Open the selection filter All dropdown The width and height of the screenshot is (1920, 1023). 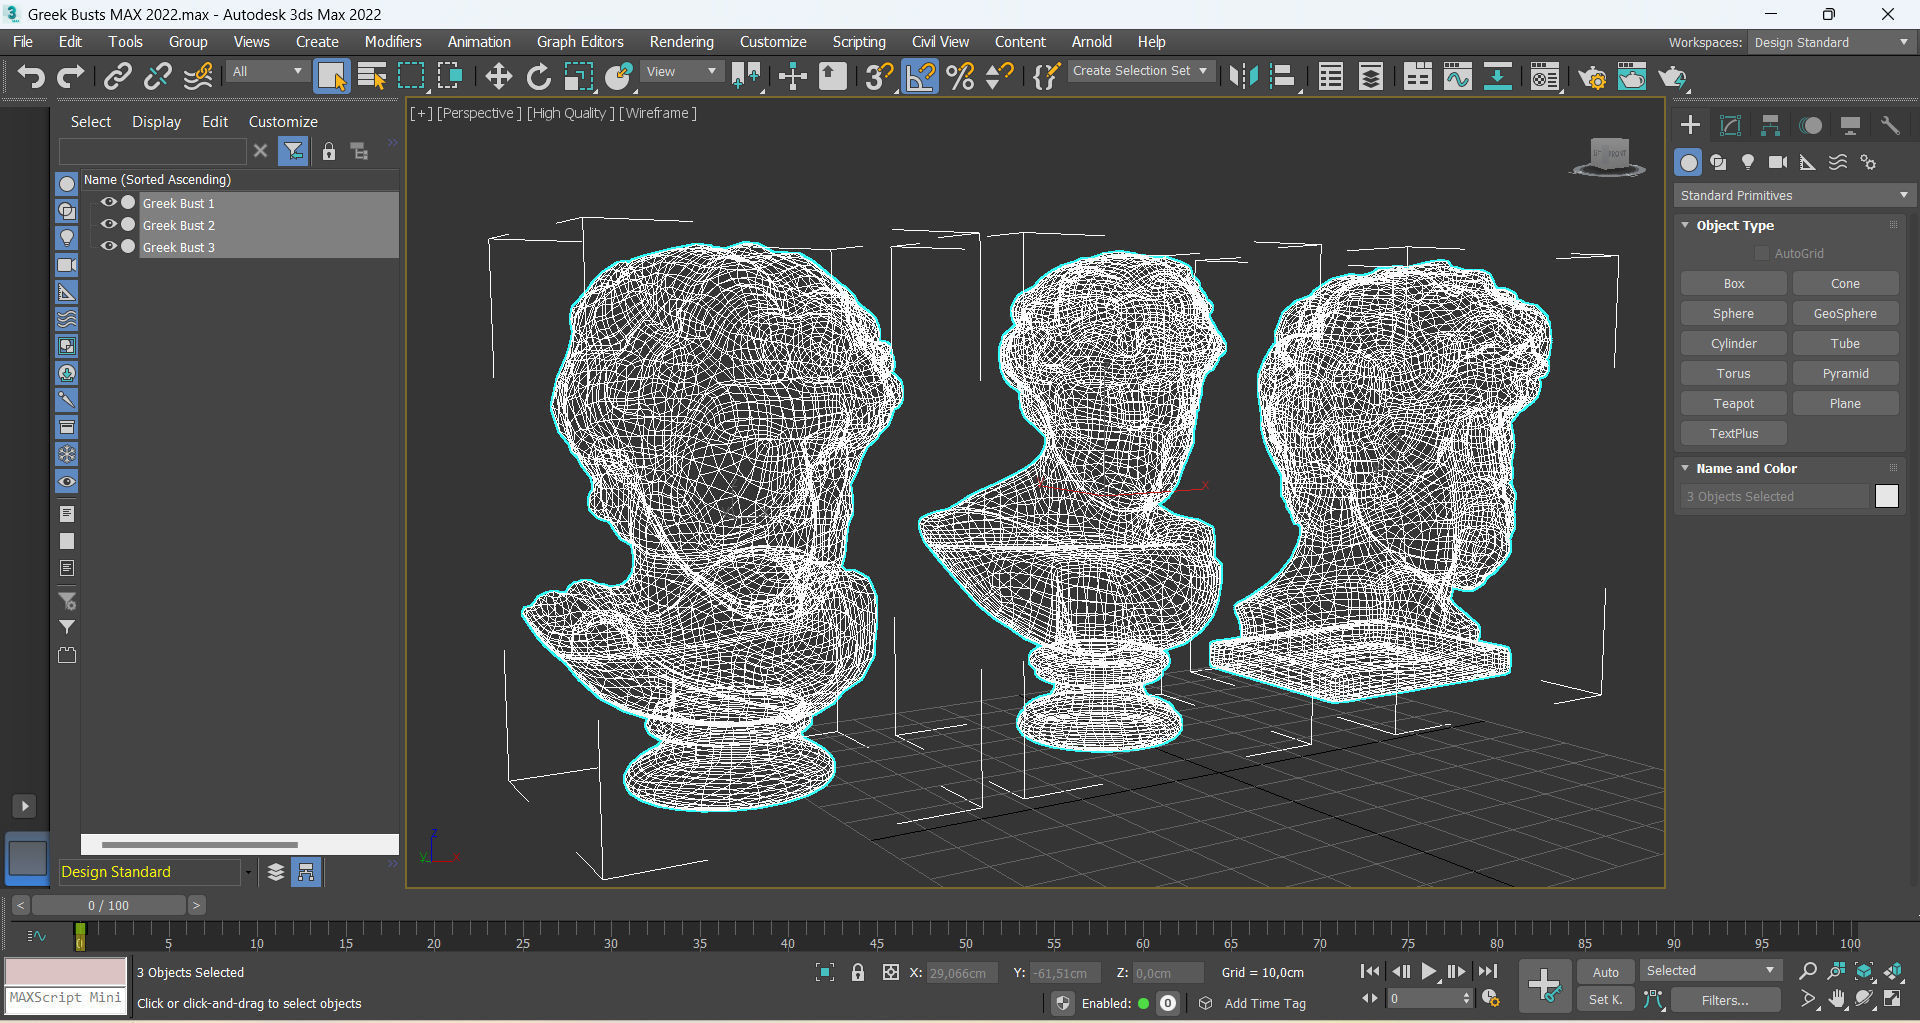pos(267,71)
